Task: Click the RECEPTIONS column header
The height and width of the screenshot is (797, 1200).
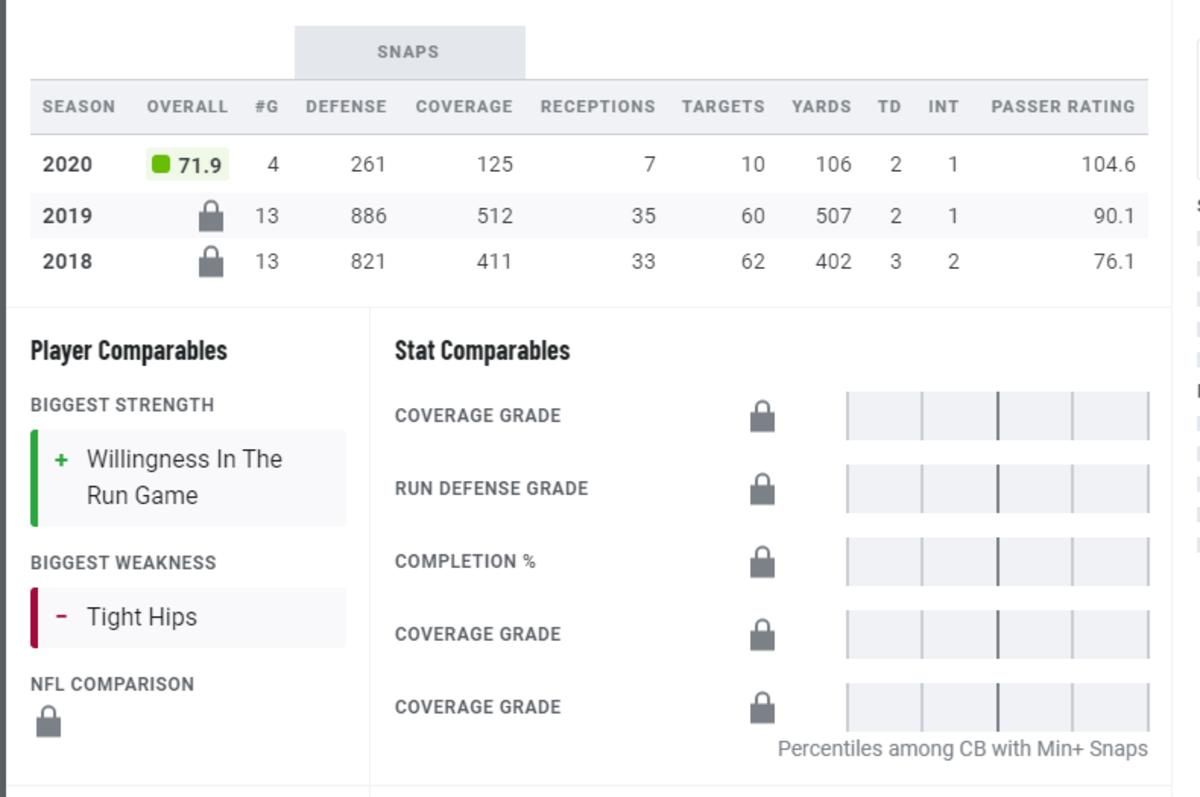Action: tap(598, 107)
